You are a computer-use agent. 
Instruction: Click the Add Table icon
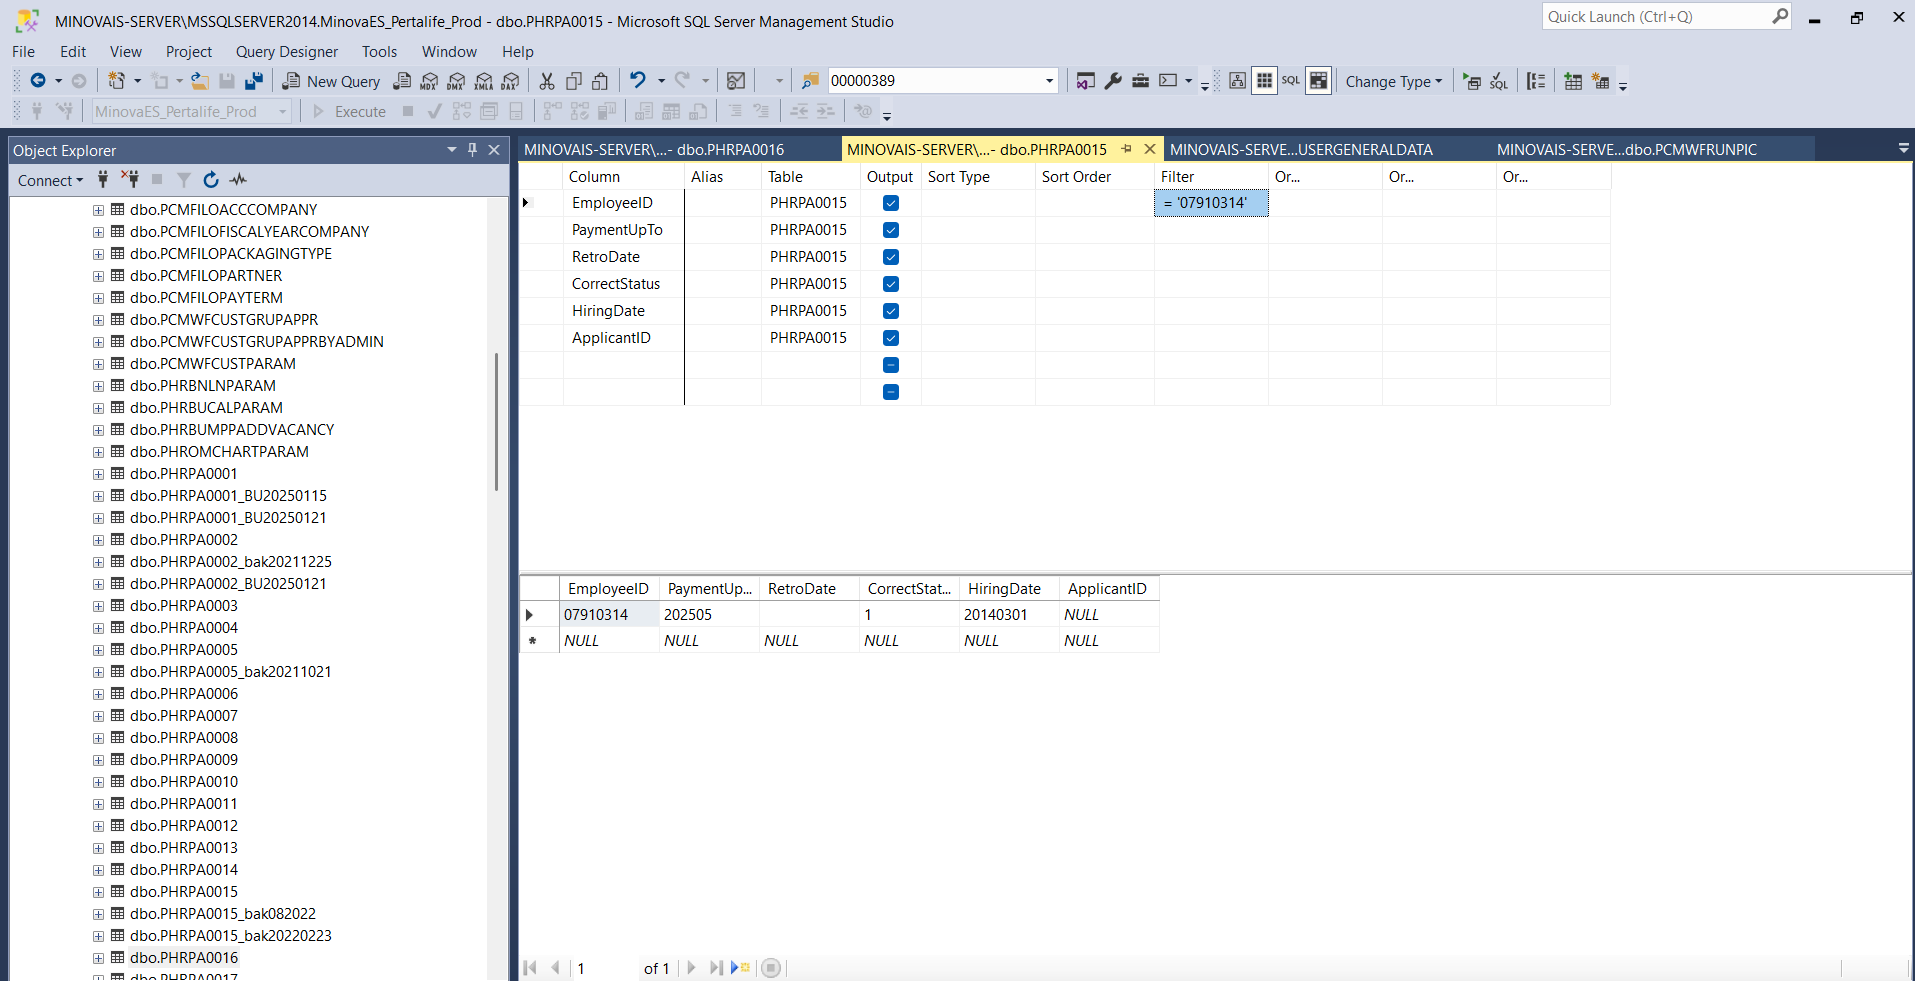[1573, 82]
